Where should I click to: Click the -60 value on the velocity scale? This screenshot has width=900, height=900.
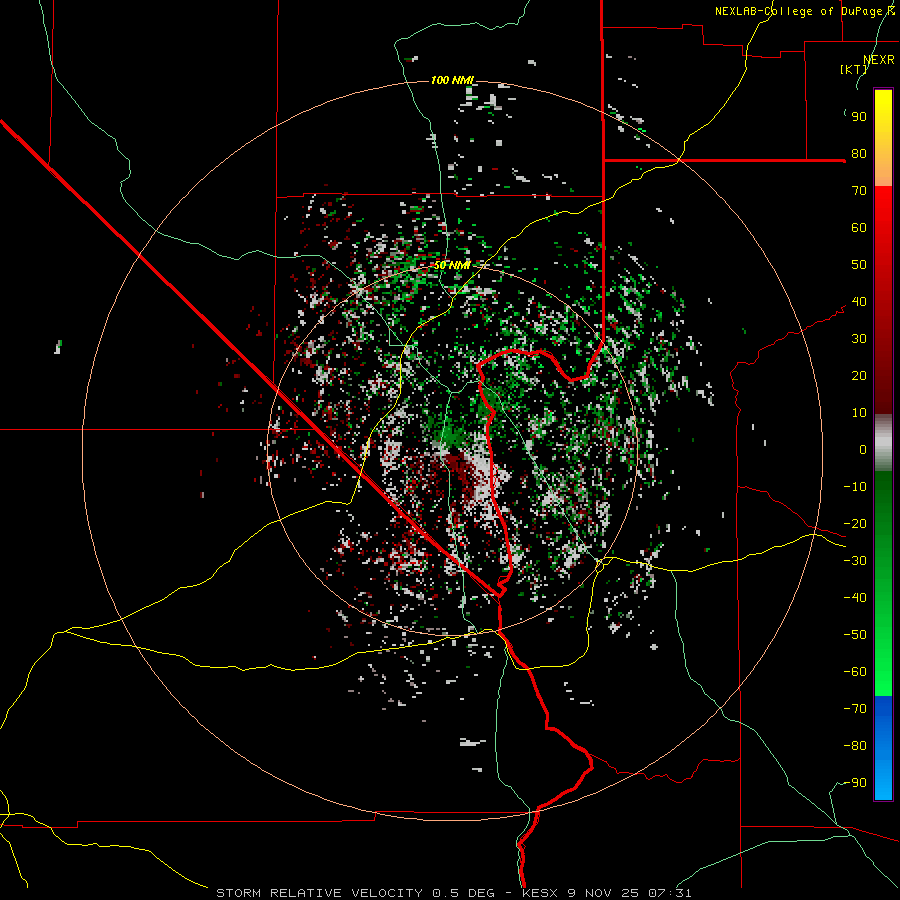tap(855, 672)
